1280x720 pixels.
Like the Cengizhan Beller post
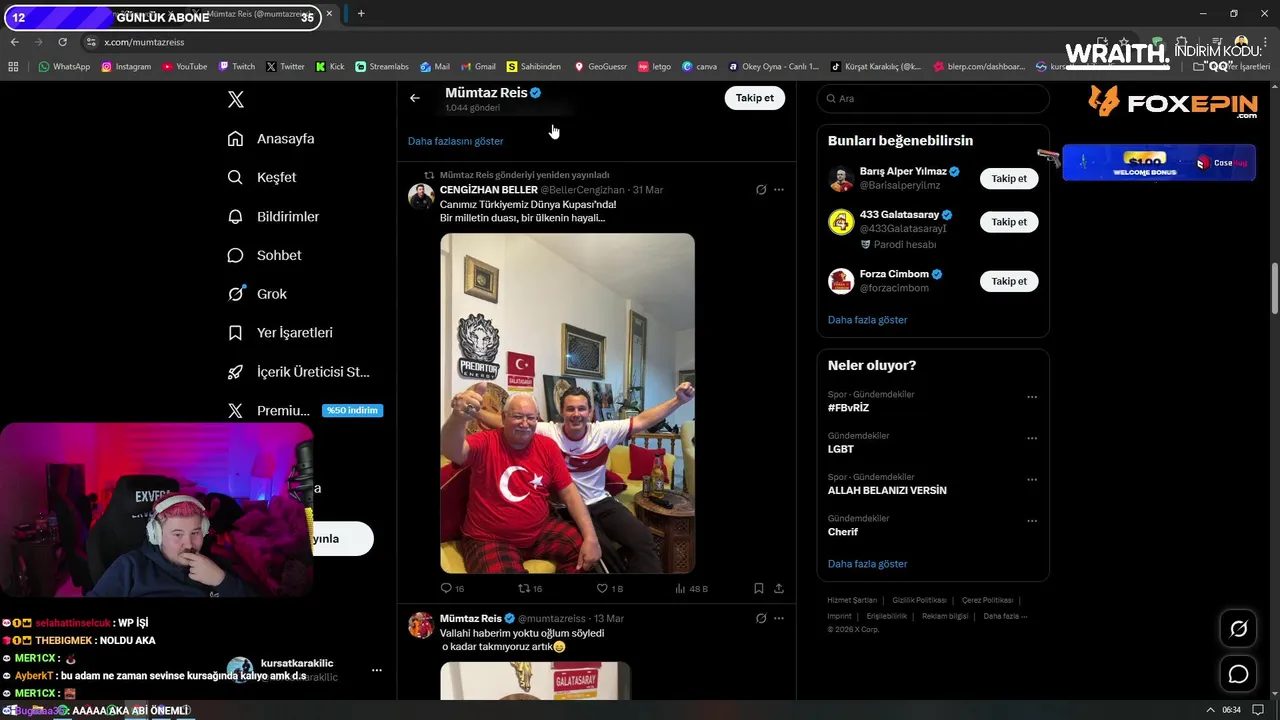[609, 589]
